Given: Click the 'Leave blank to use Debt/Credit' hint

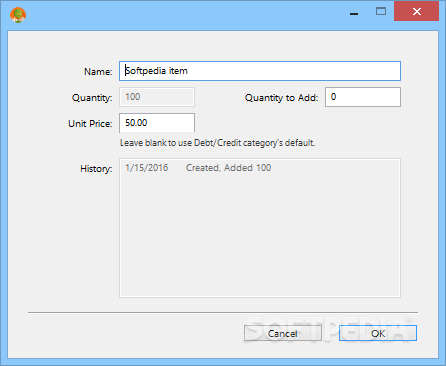Looking at the screenshot, I should pyautogui.click(x=217, y=143).
